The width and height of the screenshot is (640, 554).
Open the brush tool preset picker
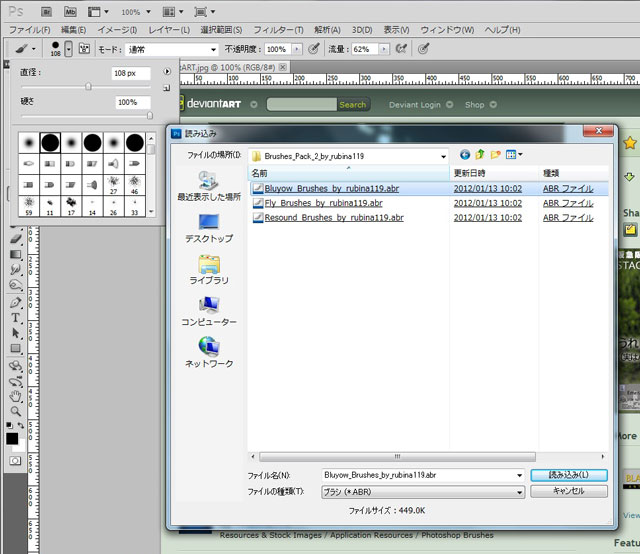(25, 49)
